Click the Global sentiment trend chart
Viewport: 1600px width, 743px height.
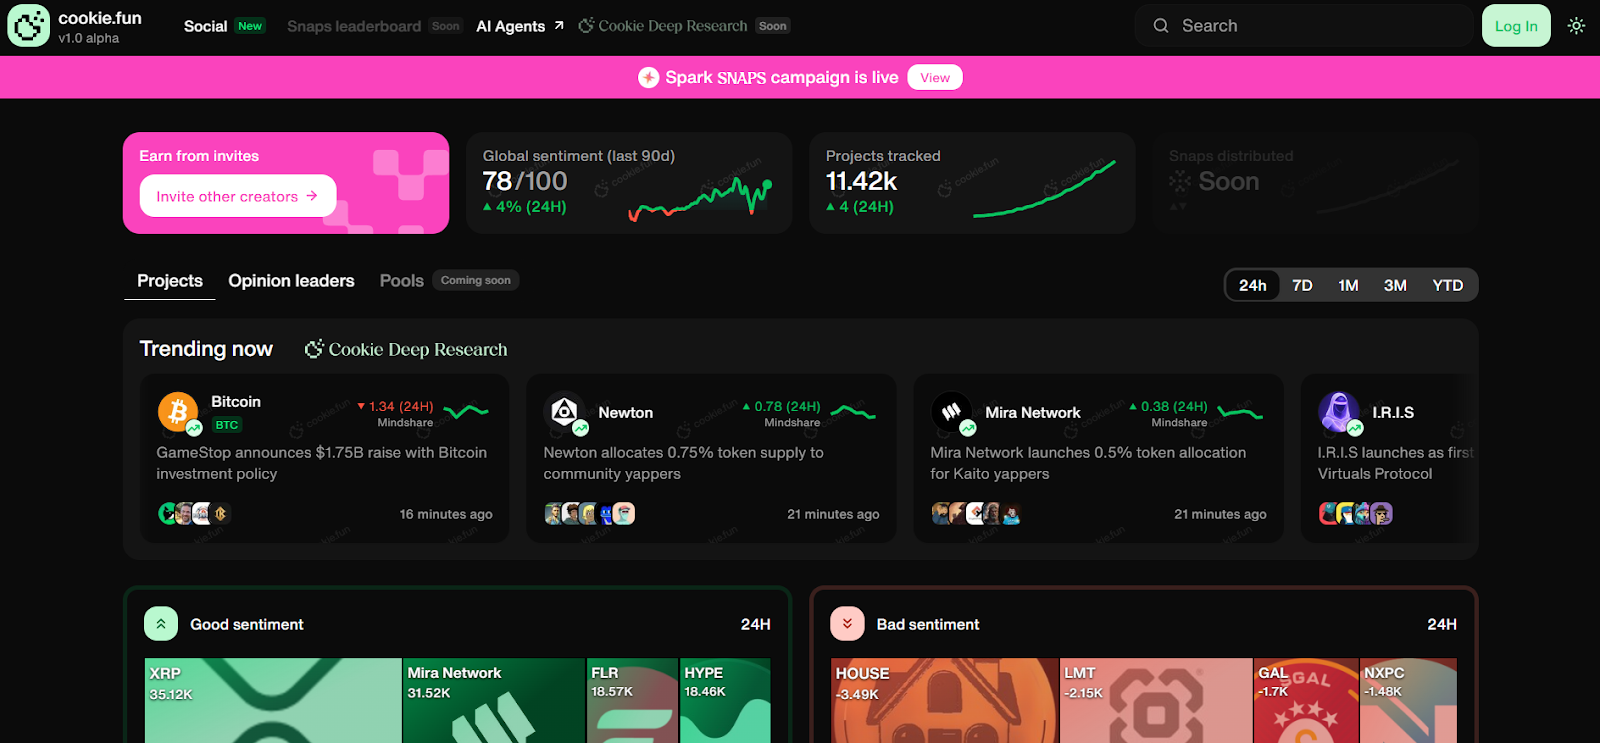click(x=700, y=198)
